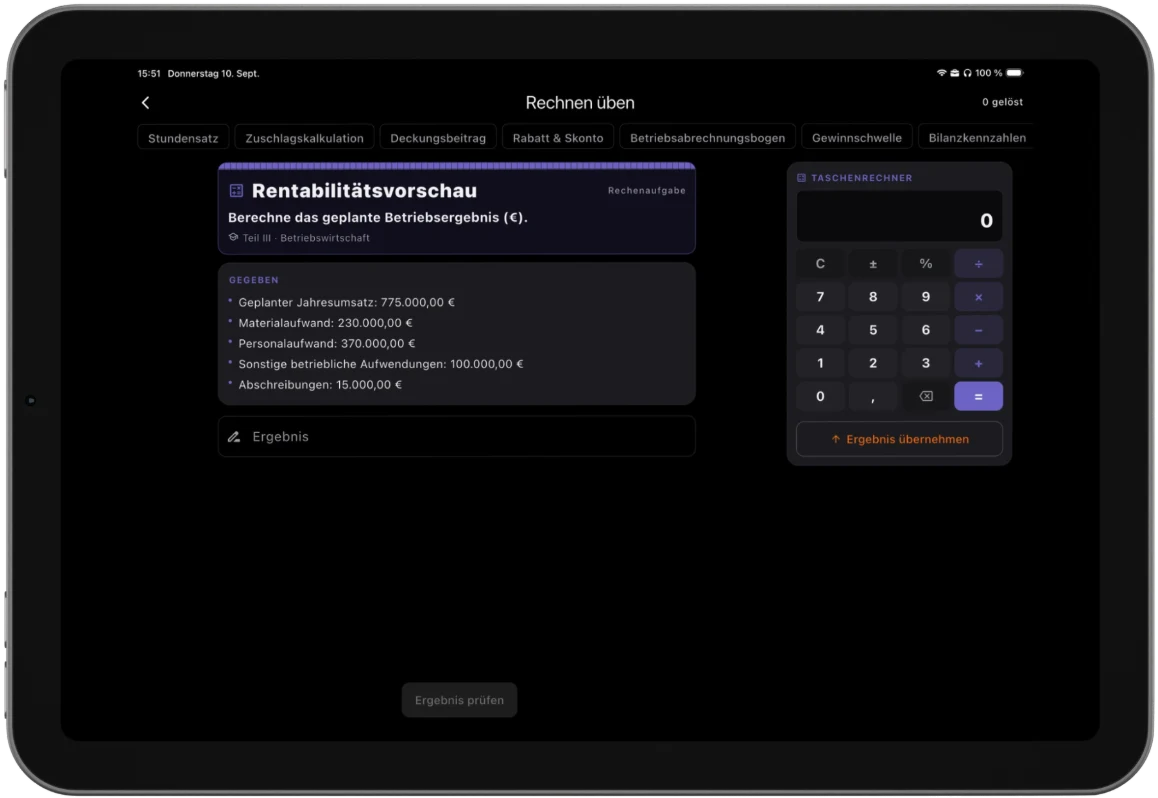Open the Deckungsbeitrag tab
Screen dimensions: 1158x798
point(438,138)
